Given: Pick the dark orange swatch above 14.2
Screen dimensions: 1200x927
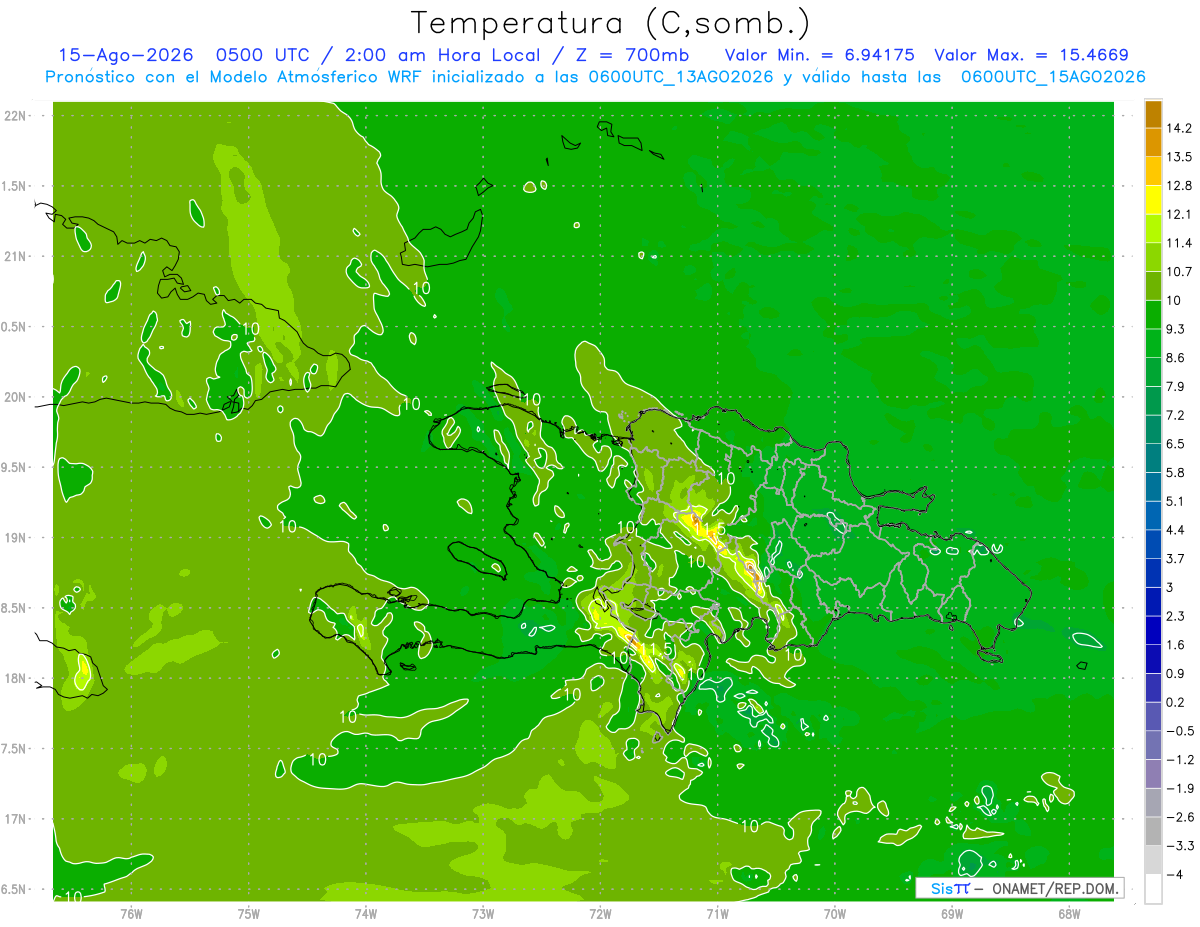Looking at the screenshot, I should (x=1153, y=114).
